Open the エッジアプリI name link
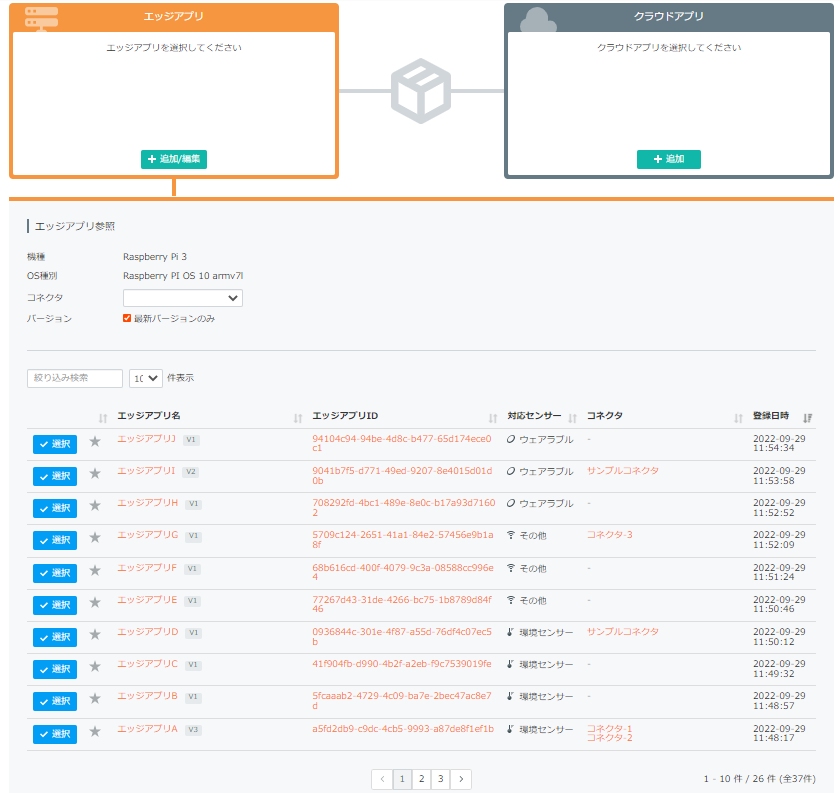Screen dimensions: 840x793 146,471
